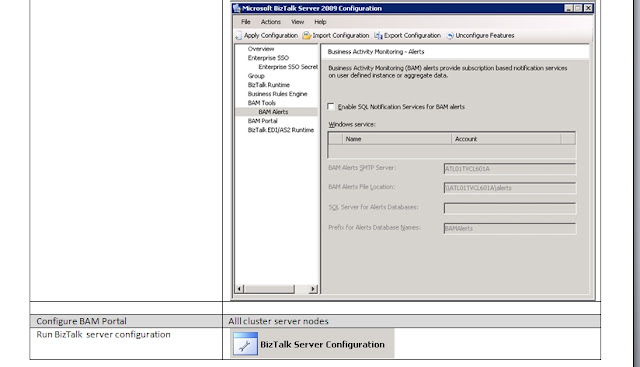This screenshot has height=367, width=640.
Task: Click the Unconfigure Features undo icon
Action: point(450,36)
